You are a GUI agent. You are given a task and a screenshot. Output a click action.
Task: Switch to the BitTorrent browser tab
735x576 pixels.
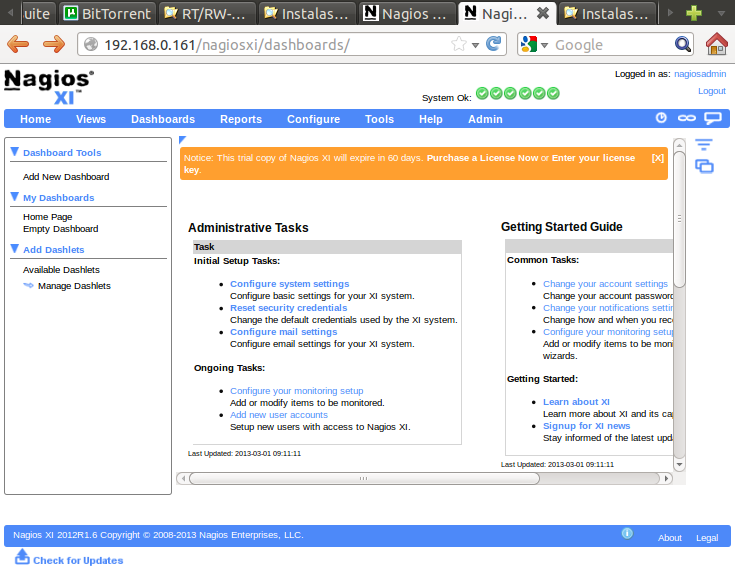click(x=106, y=13)
